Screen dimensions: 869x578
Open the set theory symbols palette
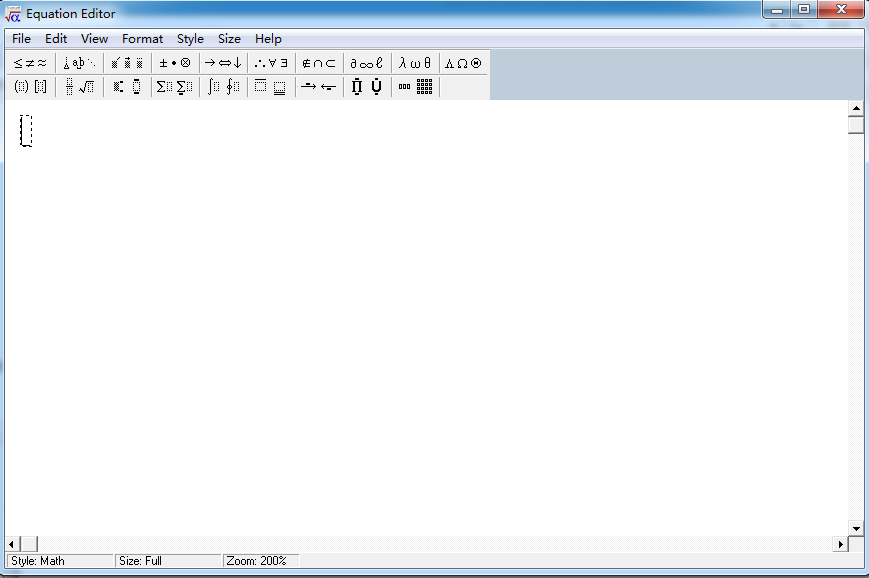tap(318, 62)
